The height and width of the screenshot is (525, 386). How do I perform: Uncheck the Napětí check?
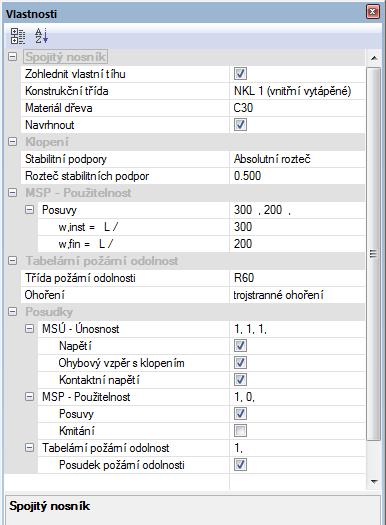pos(240,346)
